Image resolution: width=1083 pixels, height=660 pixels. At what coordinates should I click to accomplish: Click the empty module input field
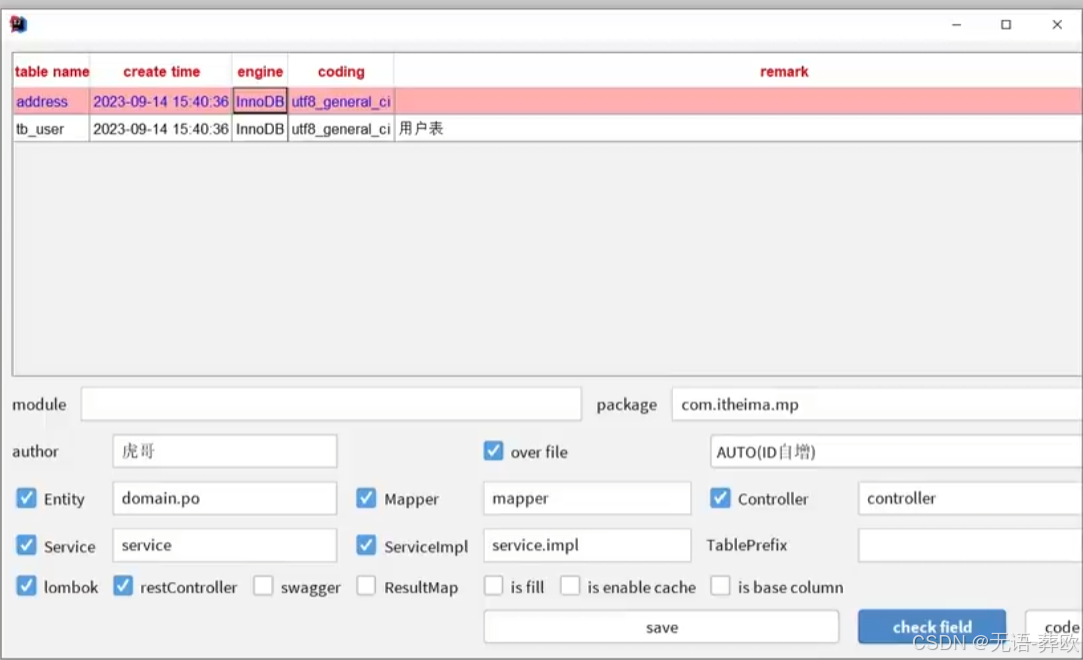click(x=330, y=404)
